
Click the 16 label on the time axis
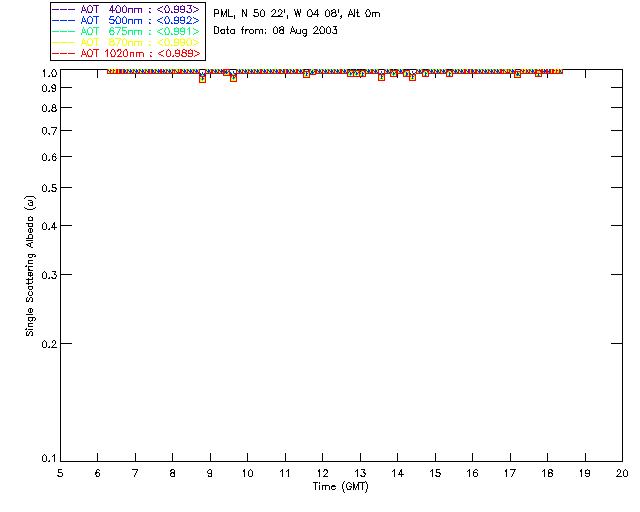(472, 473)
